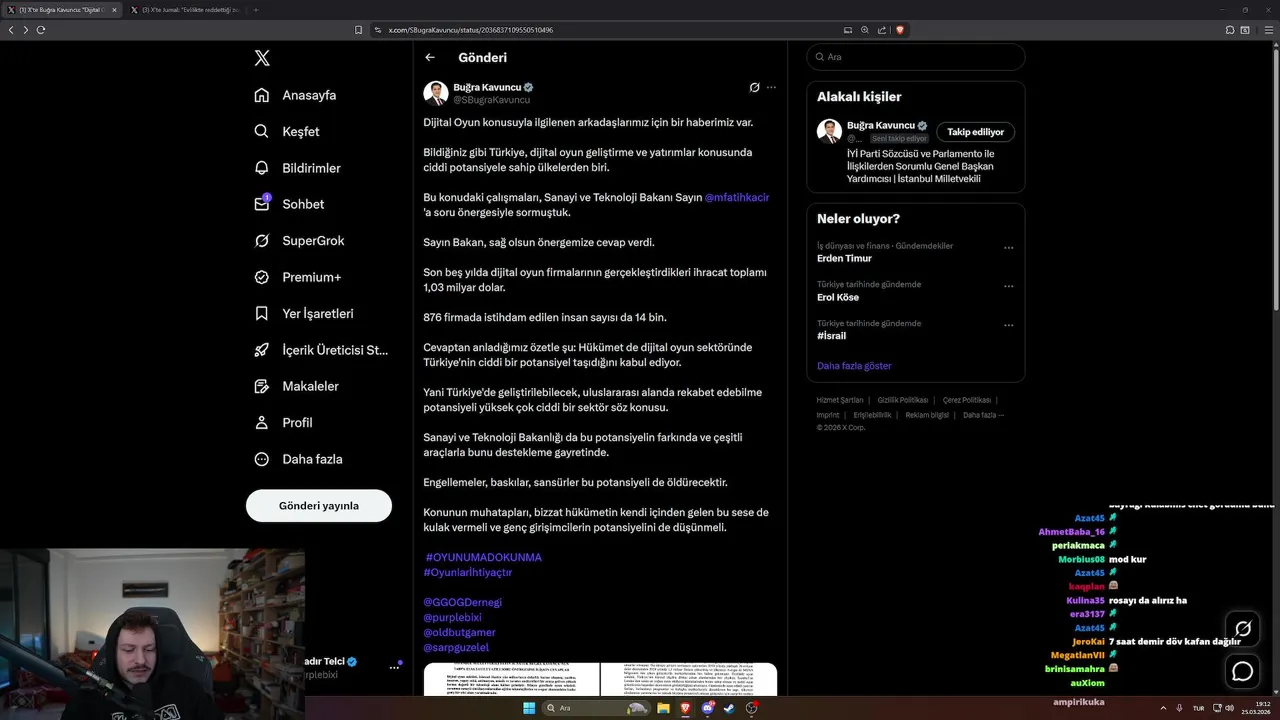
Task: Open Keşfet explore page
Action: 287,131
